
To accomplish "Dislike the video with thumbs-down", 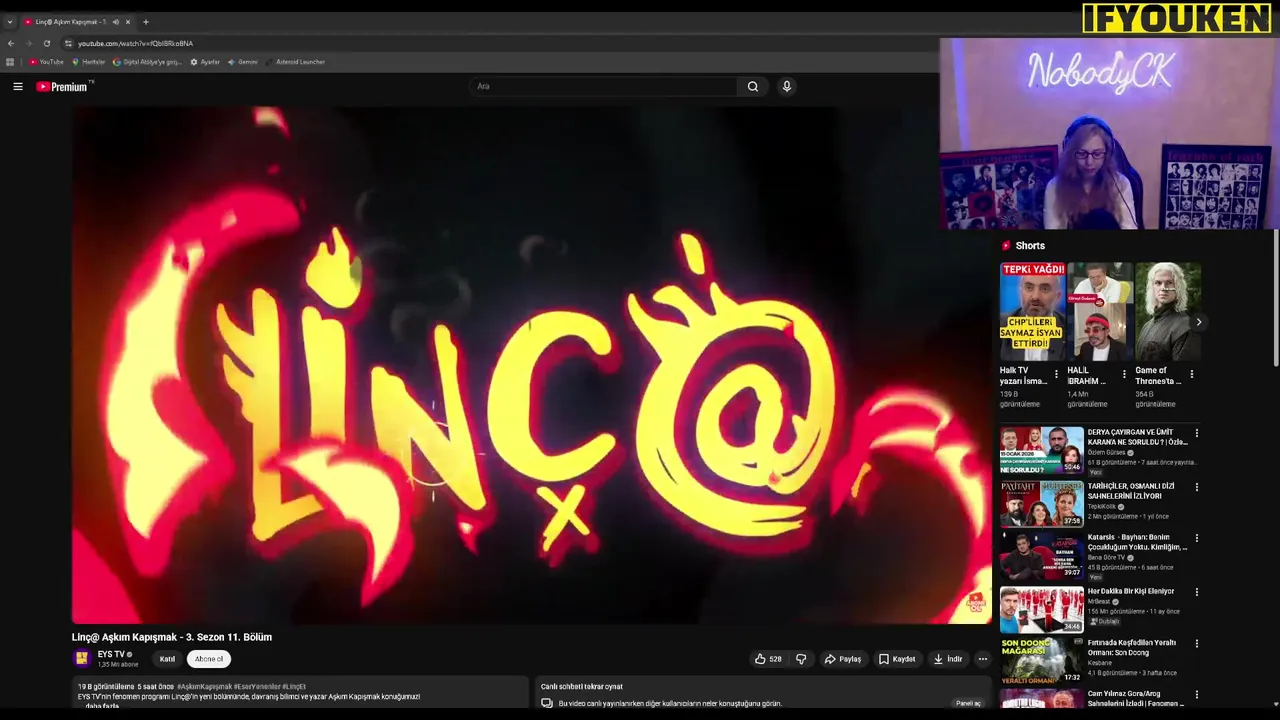I will coord(801,659).
